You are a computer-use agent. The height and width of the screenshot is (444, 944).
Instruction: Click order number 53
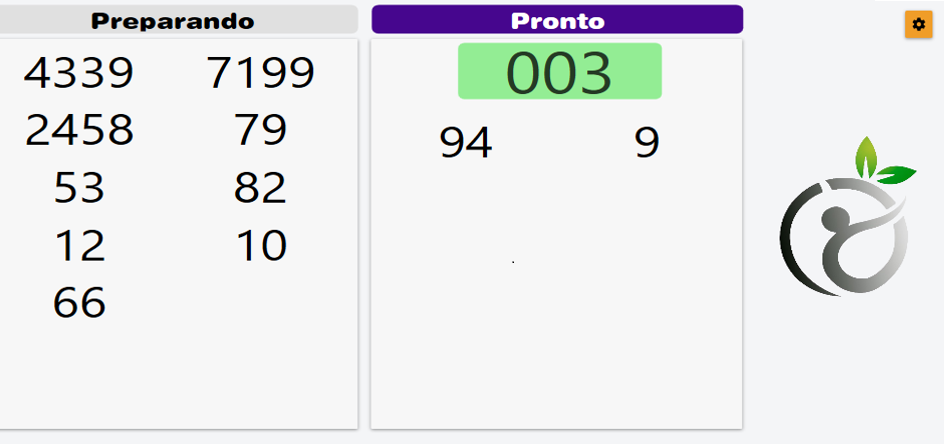point(79,187)
